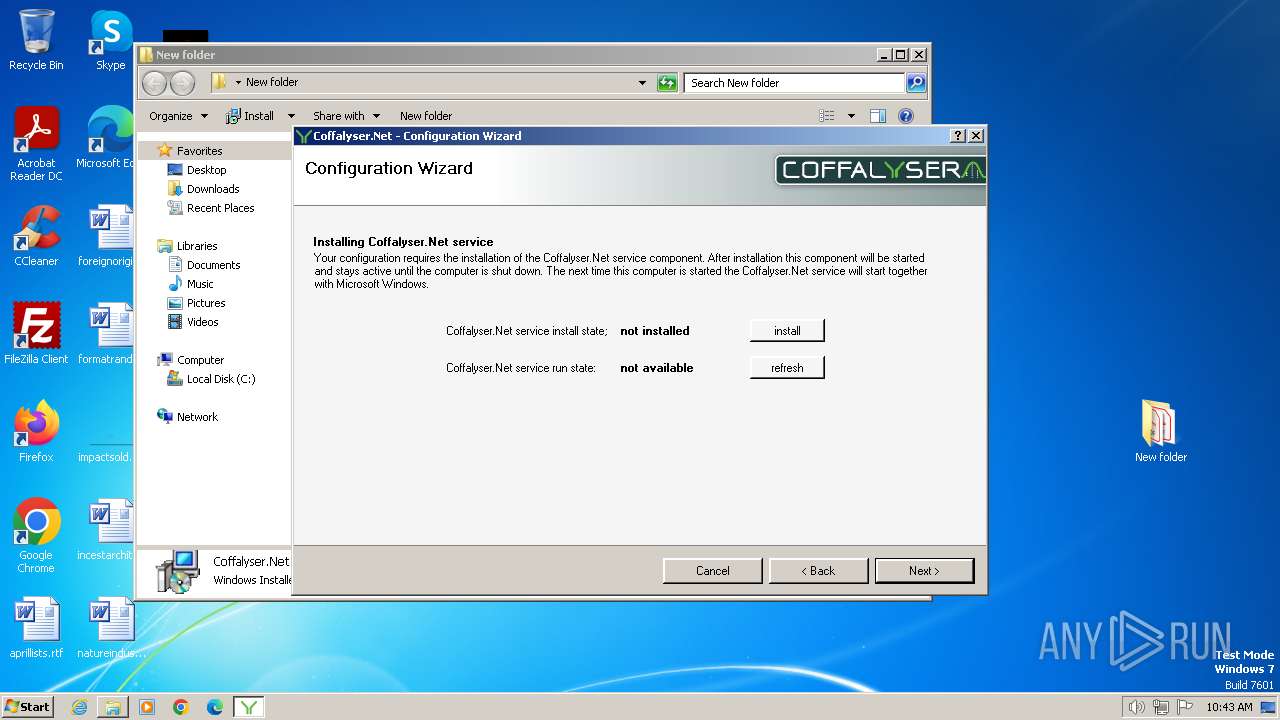Click New folder toolbar button in Explorer
The width and height of the screenshot is (1280, 720).
(426, 116)
